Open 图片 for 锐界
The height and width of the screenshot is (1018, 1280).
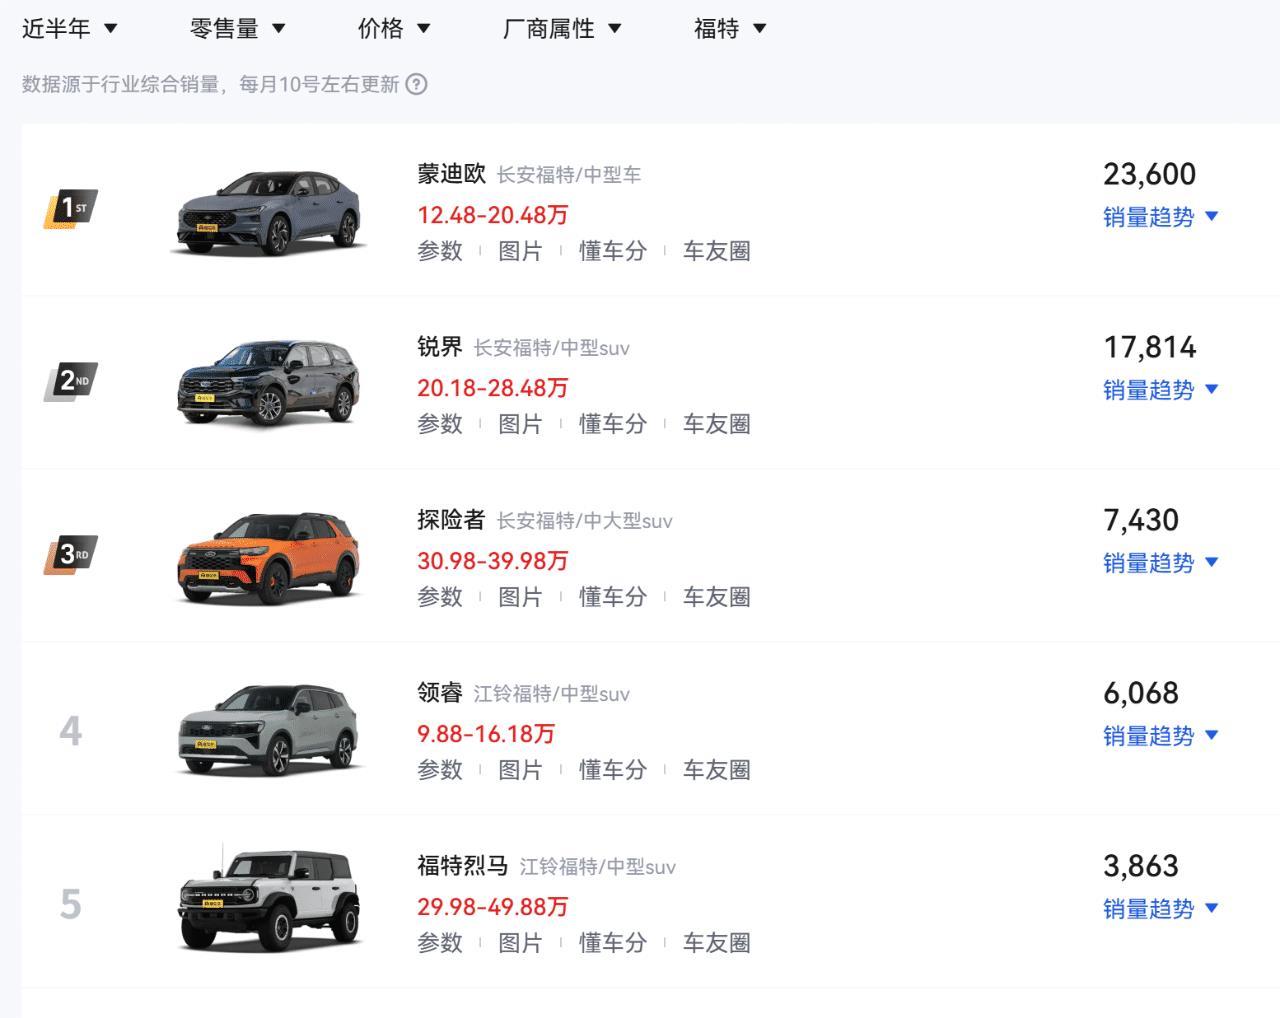pyautogui.click(x=520, y=424)
